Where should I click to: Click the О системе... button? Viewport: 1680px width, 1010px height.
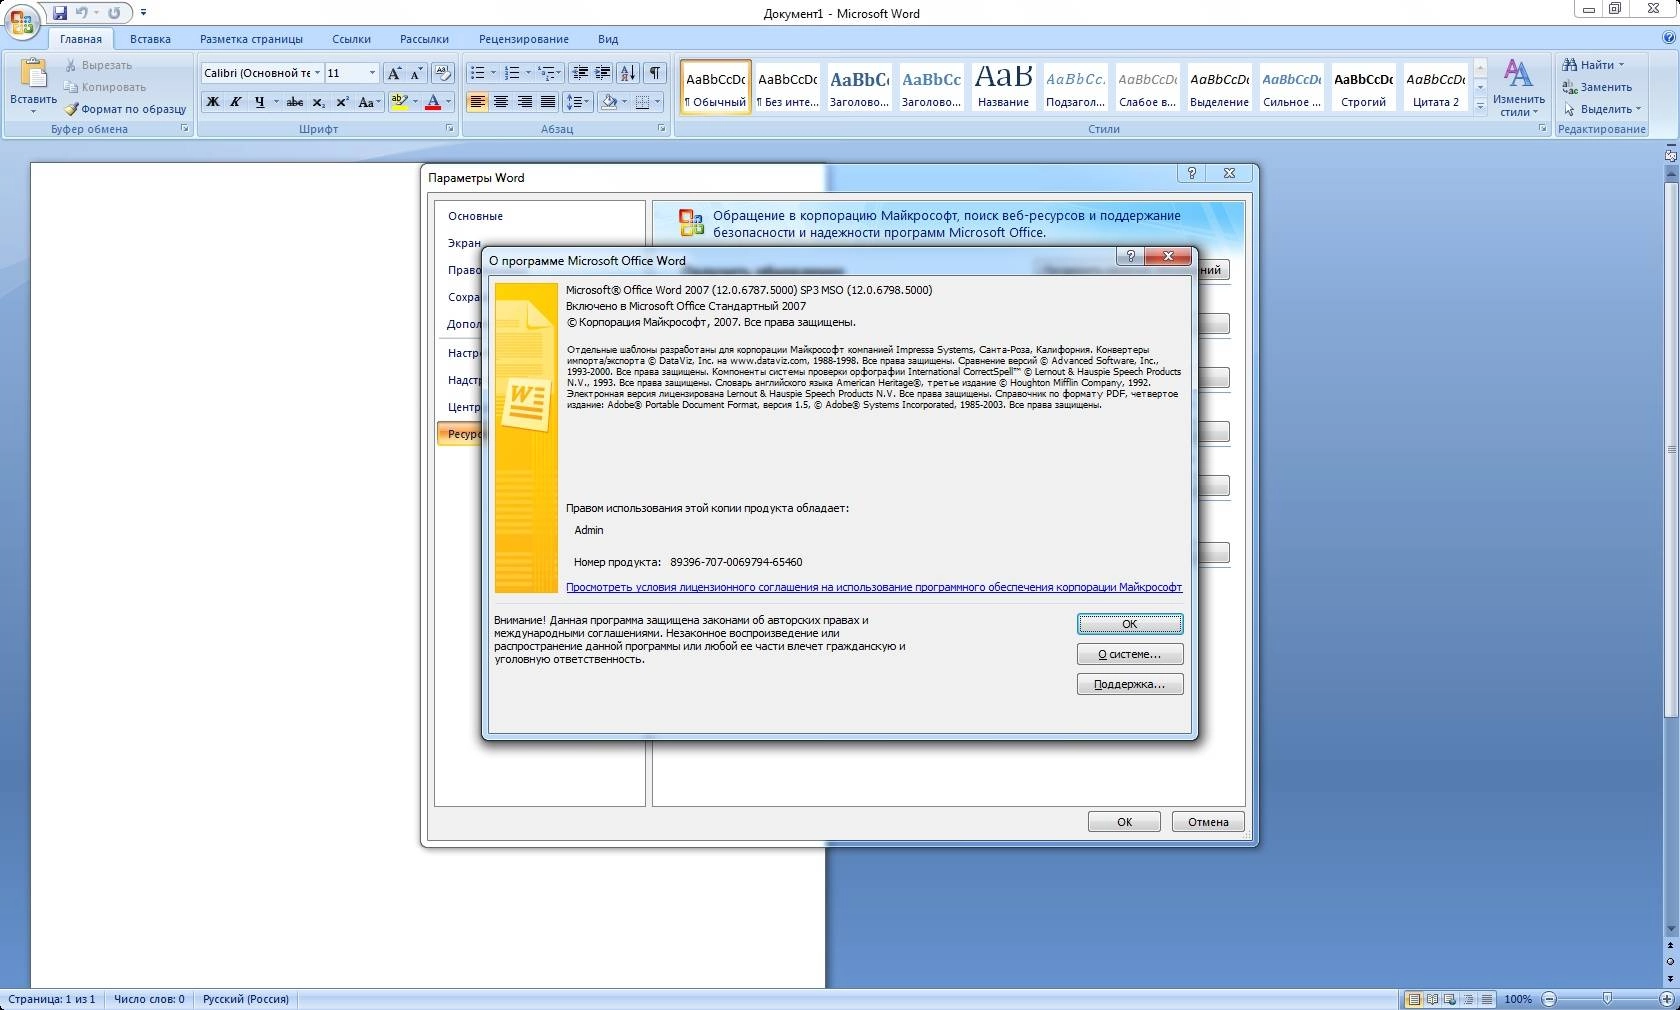(1130, 654)
